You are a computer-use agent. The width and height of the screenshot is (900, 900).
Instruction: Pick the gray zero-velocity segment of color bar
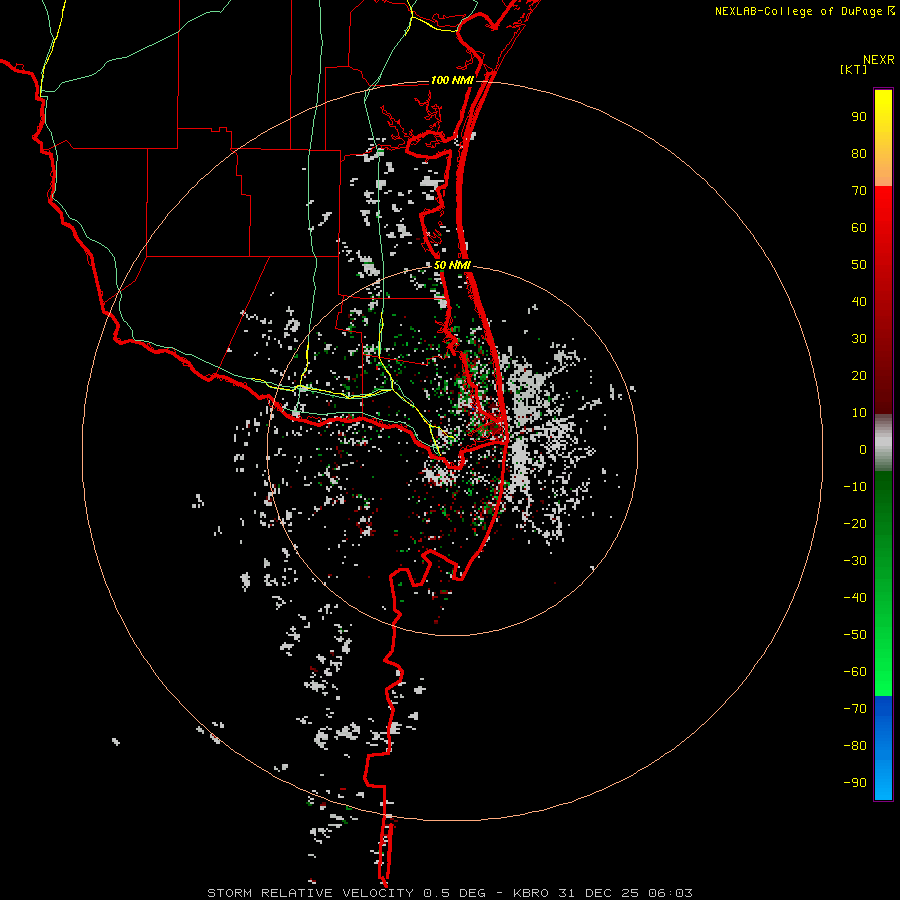[883, 443]
